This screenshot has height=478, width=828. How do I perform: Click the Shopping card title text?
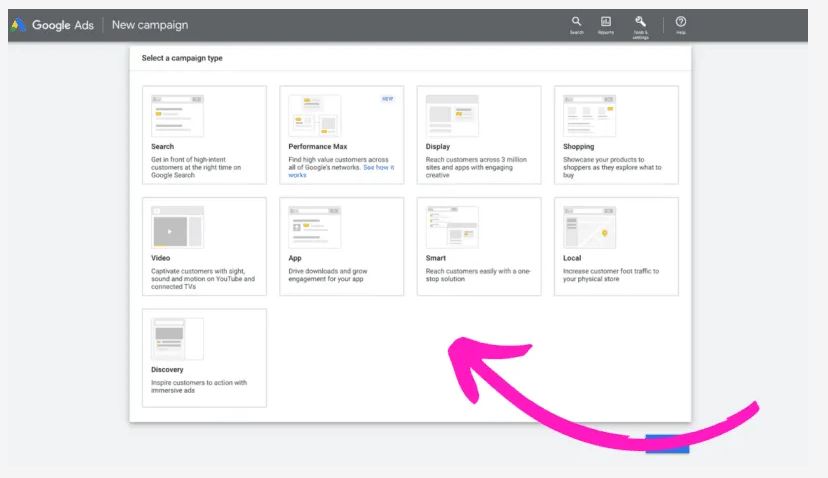tap(578, 146)
